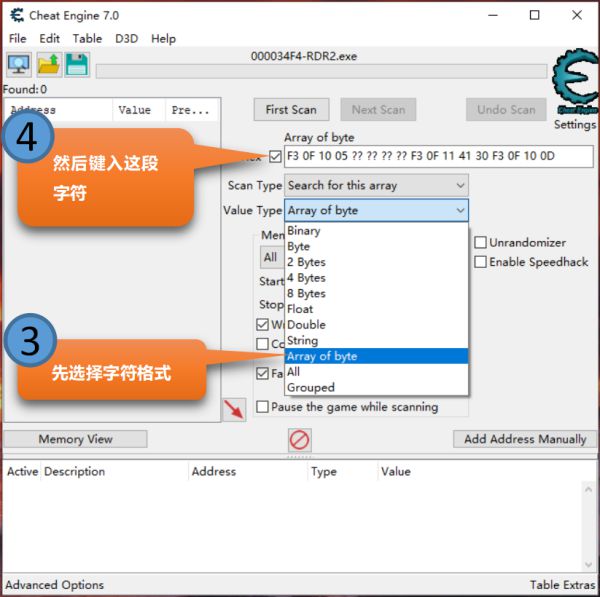Open the D3D menu
Viewport: 600px width, 597px height.
[126, 38]
